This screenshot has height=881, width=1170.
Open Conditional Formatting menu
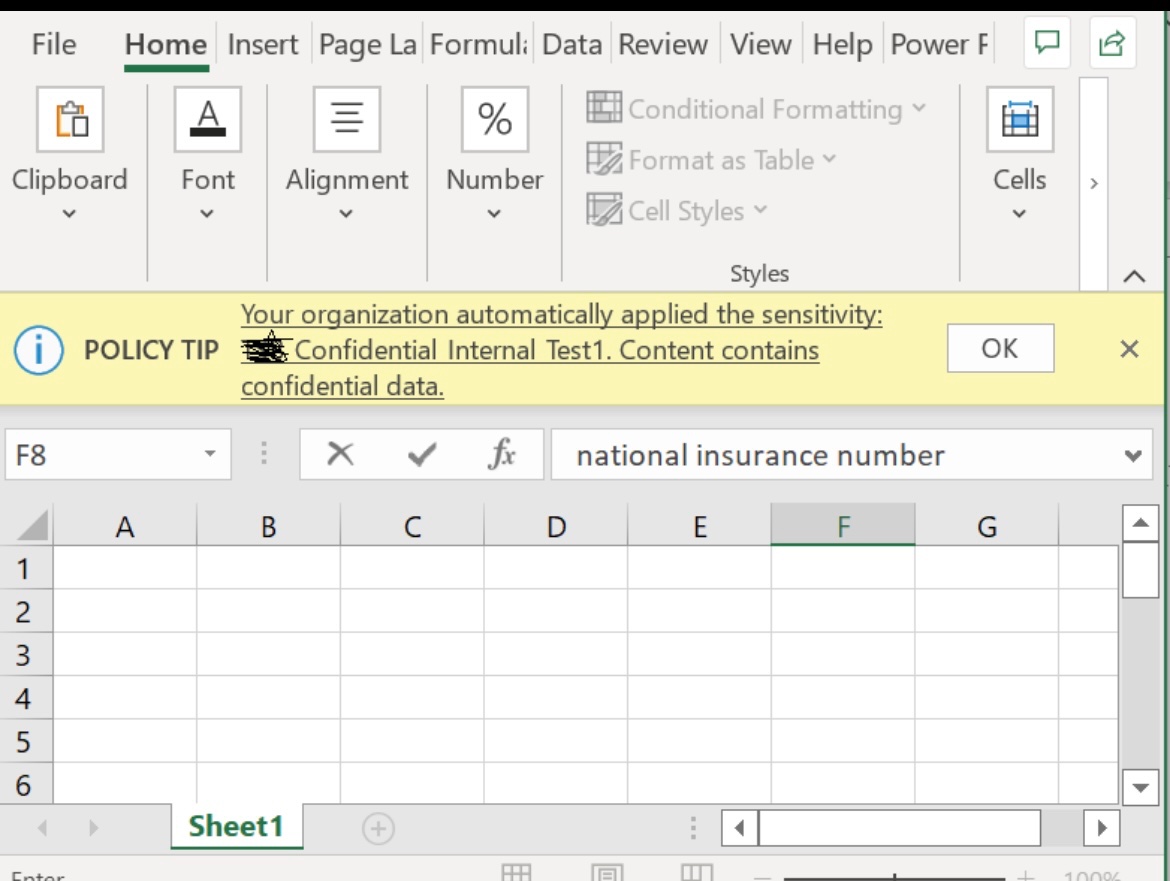[757, 108]
